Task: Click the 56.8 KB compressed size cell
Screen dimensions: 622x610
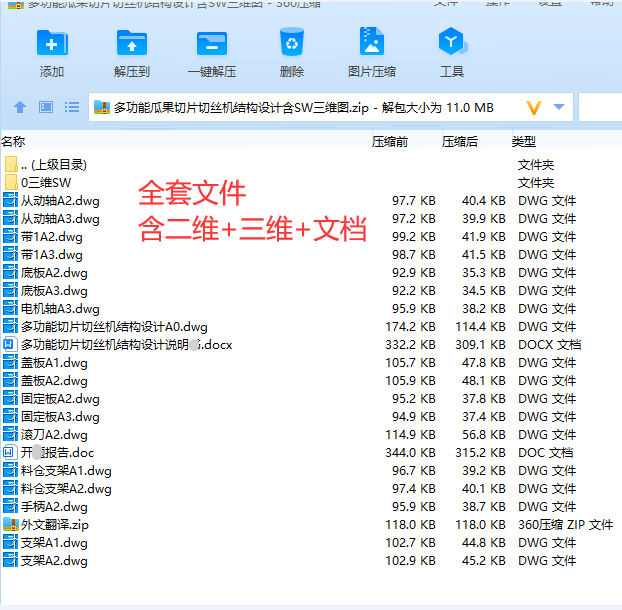Action: pos(484,435)
